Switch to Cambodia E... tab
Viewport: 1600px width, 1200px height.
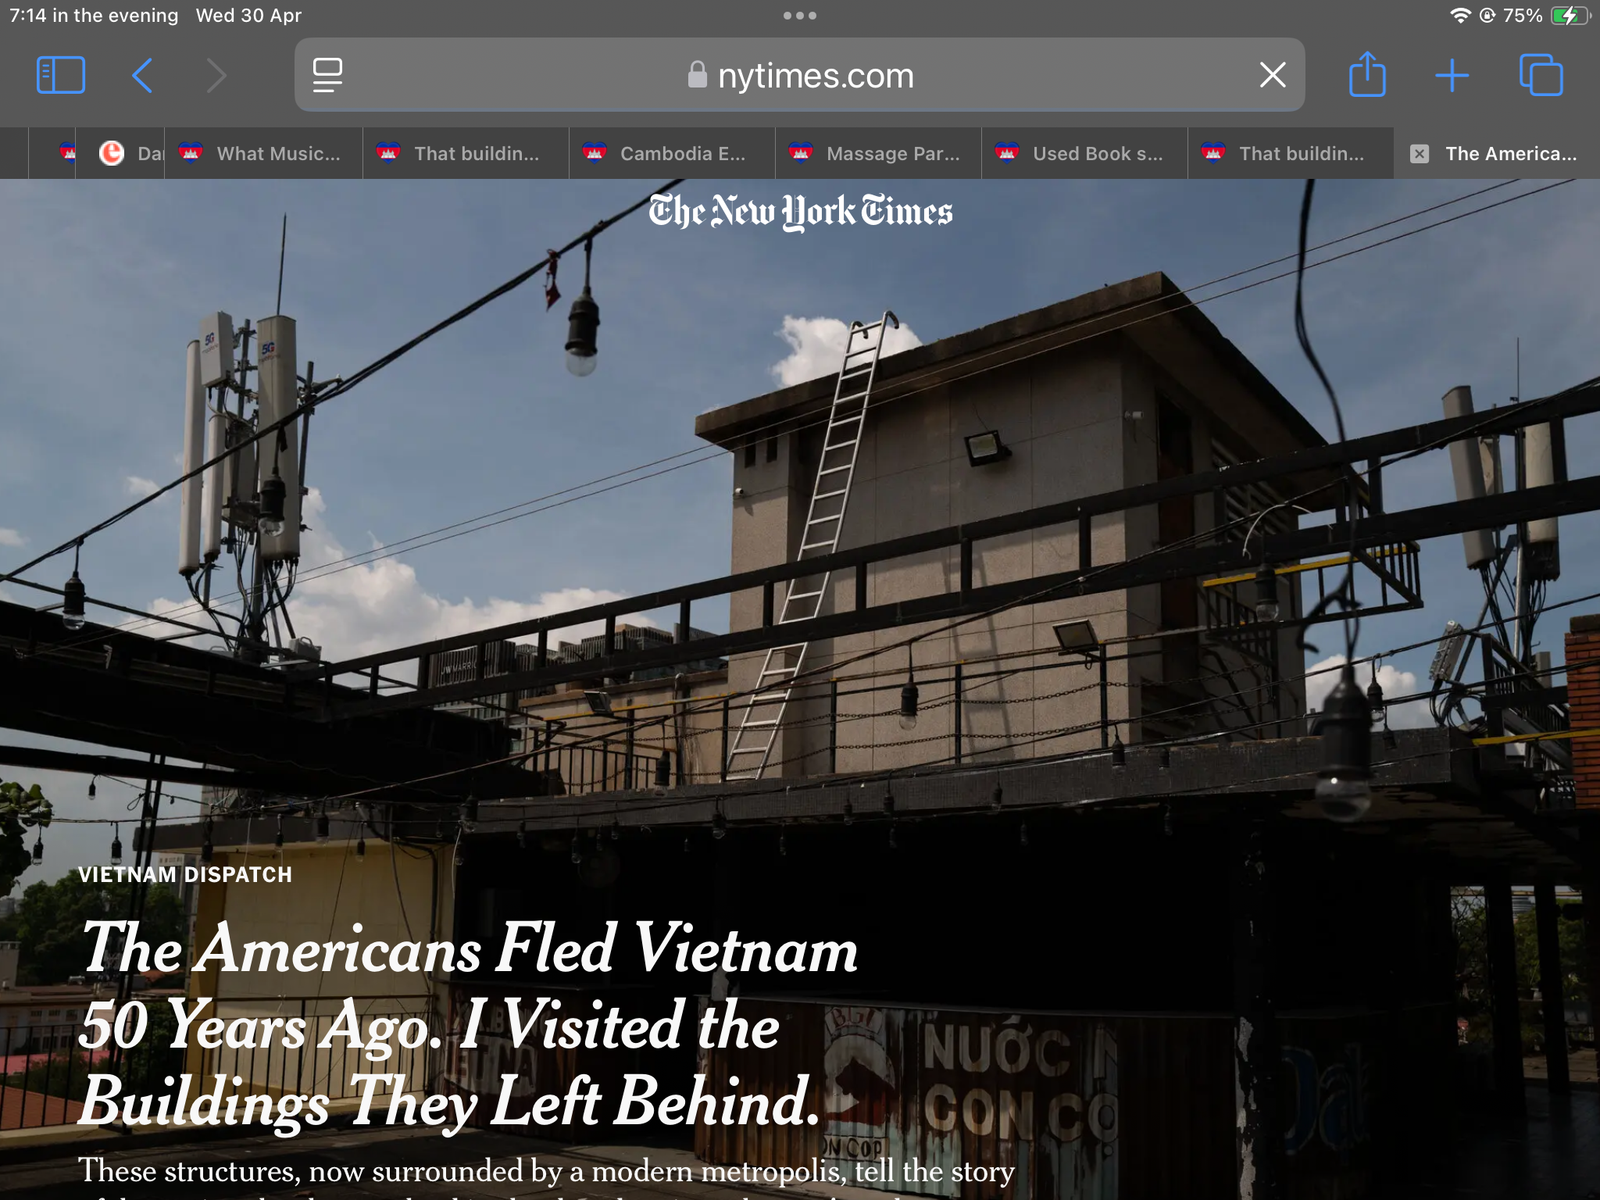pos(672,153)
